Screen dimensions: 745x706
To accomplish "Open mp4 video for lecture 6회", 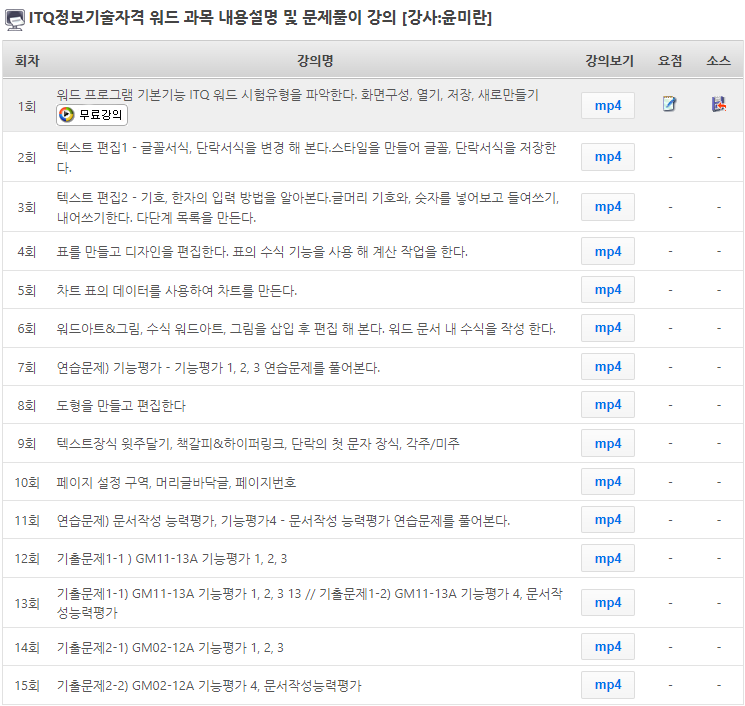I will click(x=608, y=328).
